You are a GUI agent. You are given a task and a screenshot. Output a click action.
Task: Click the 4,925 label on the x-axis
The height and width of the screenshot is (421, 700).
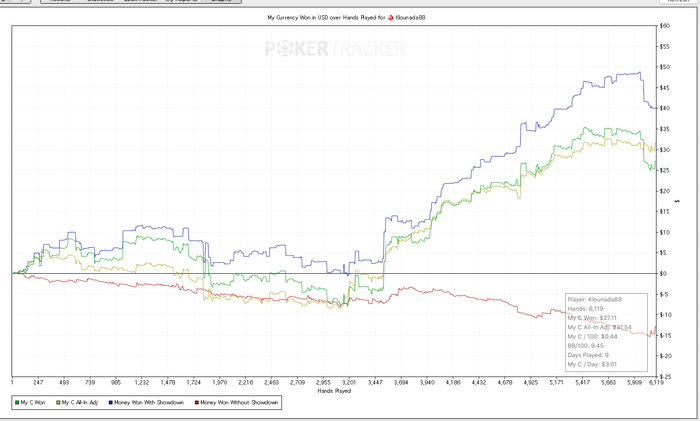pos(531,383)
